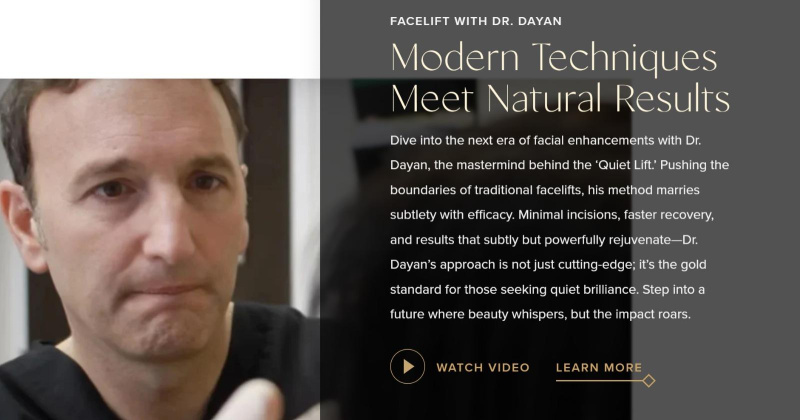Image resolution: width=800 pixels, height=420 pixels.
Task: Select the 'Meet Natural Results' heading line
Action: click(560, 98)
